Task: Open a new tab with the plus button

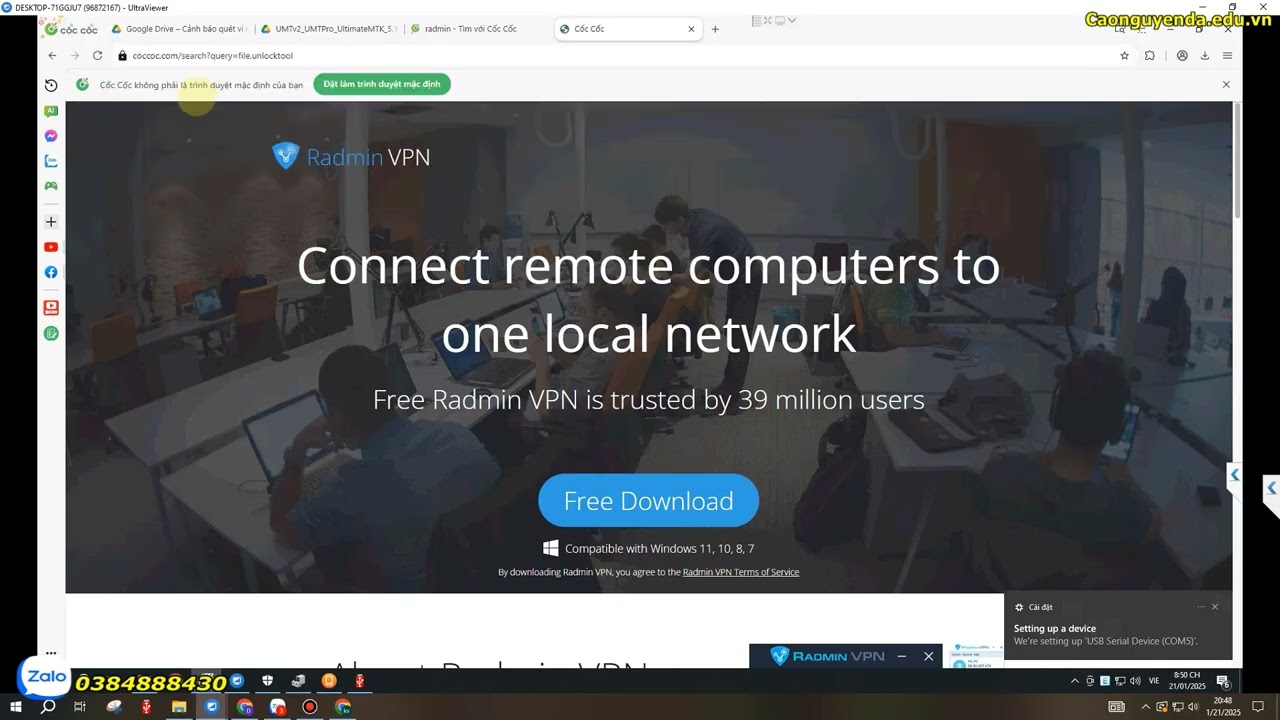Action: [715, 29]
